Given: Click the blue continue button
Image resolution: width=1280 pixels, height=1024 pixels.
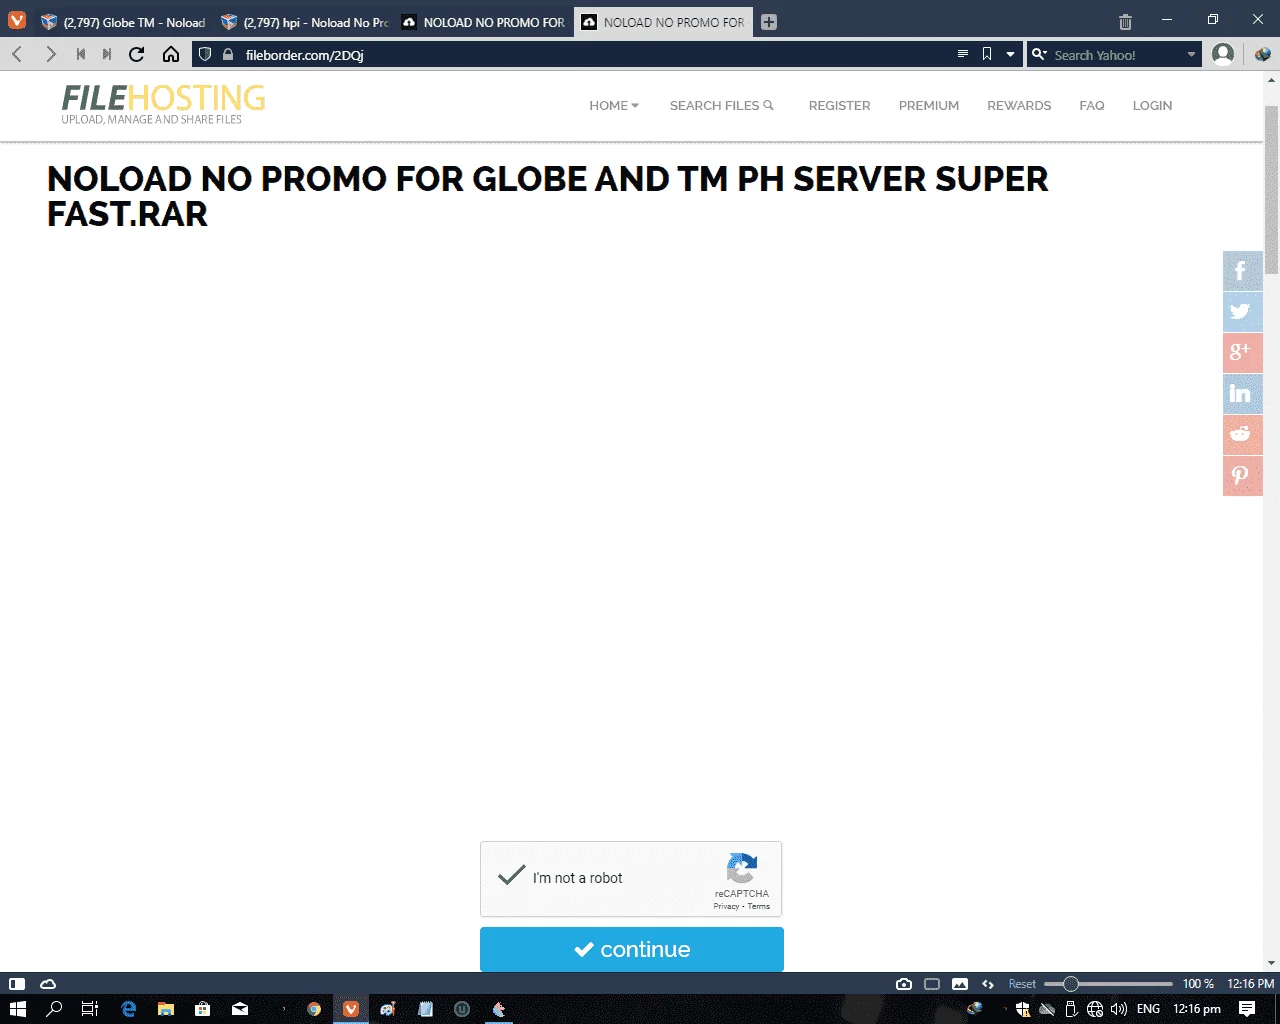Looking at the screenshot, I should [x=631, y=949].
